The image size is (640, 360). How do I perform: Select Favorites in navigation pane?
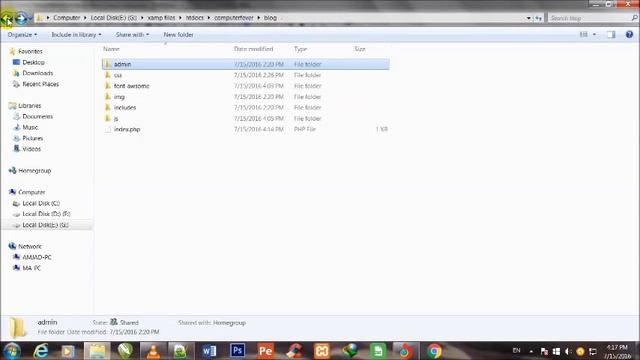[26, 51]
